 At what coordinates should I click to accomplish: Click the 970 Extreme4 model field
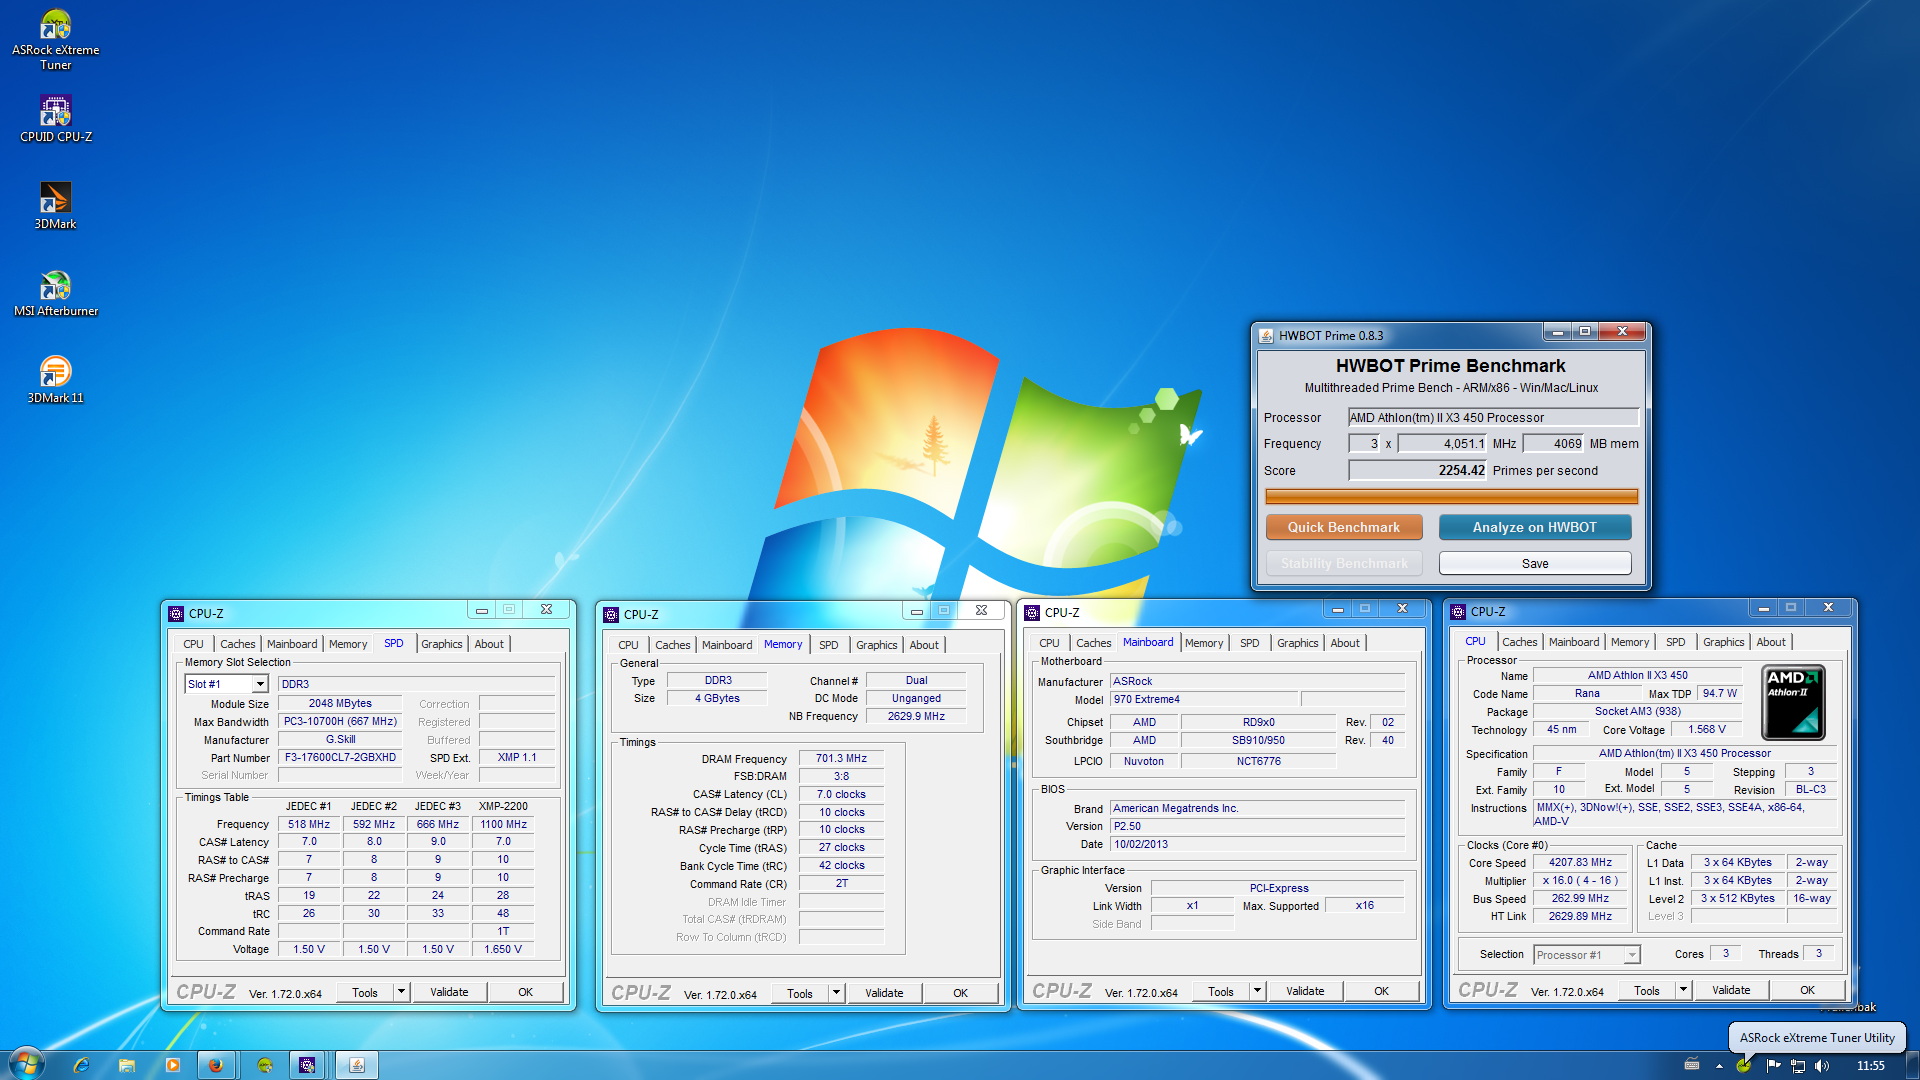pos(1204,699)
